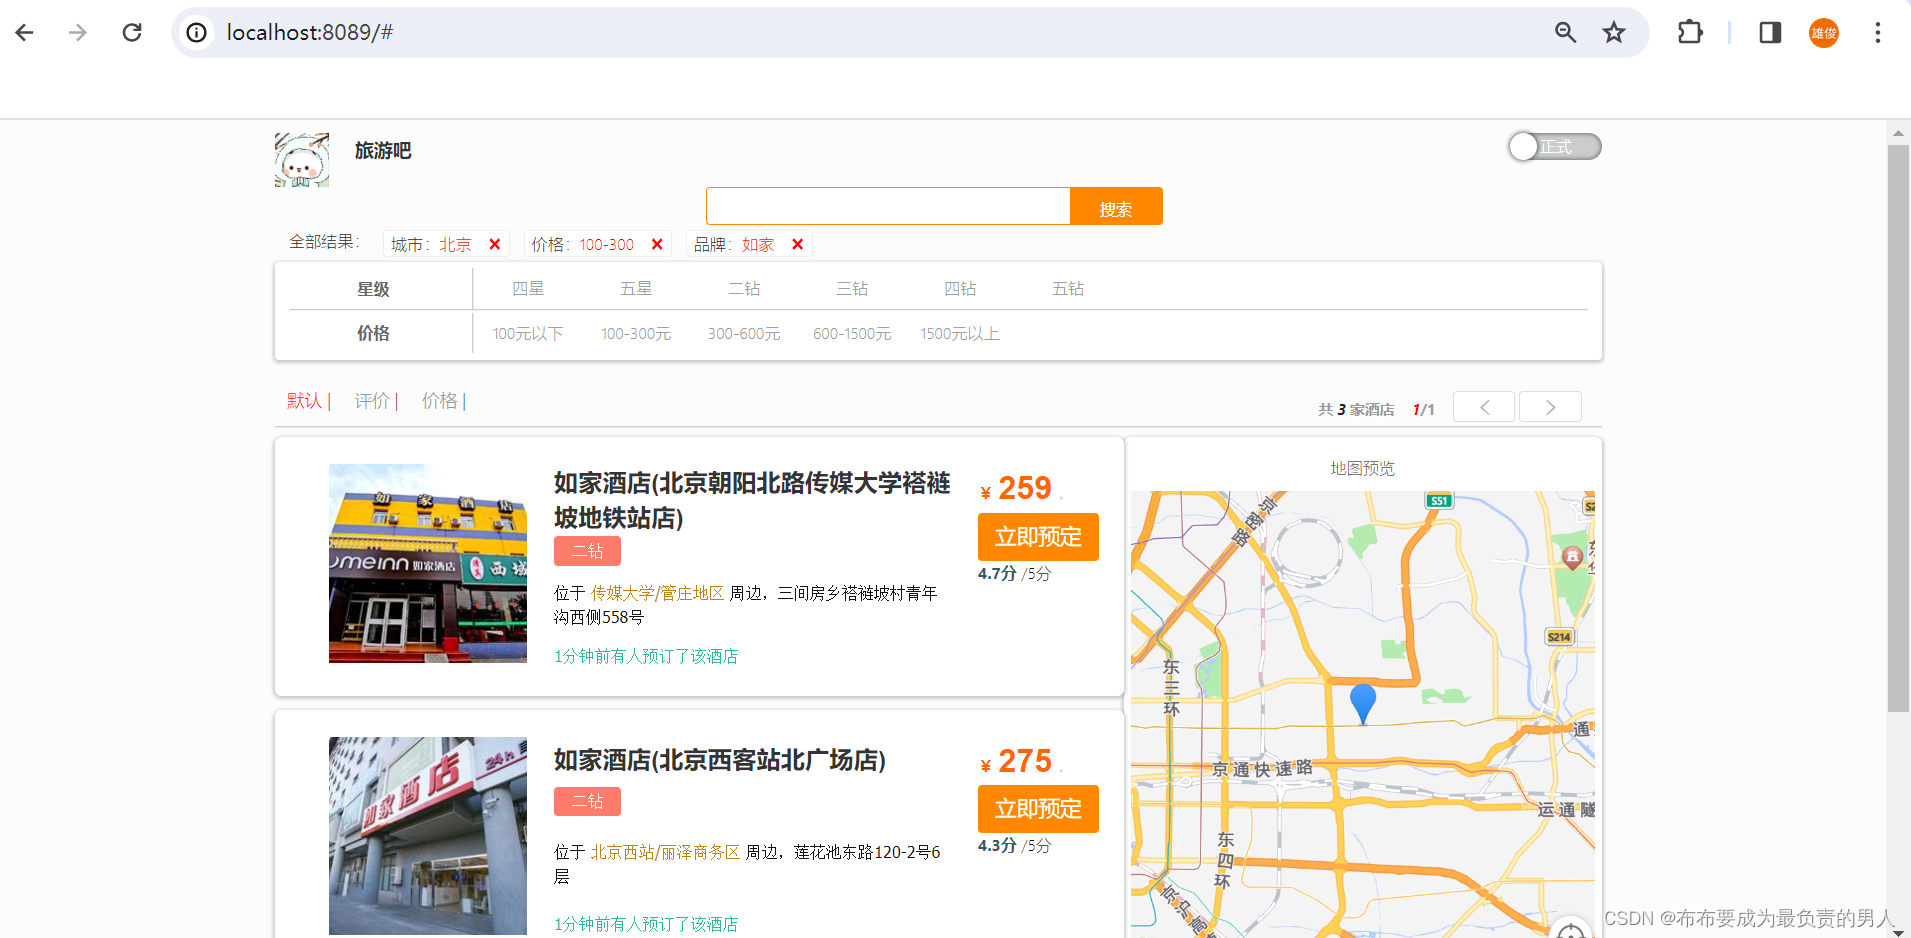Open the 北京西客站北广场店 hotel photo
This screenshot has width=1911, height=938.
click(x=428, y=836)
